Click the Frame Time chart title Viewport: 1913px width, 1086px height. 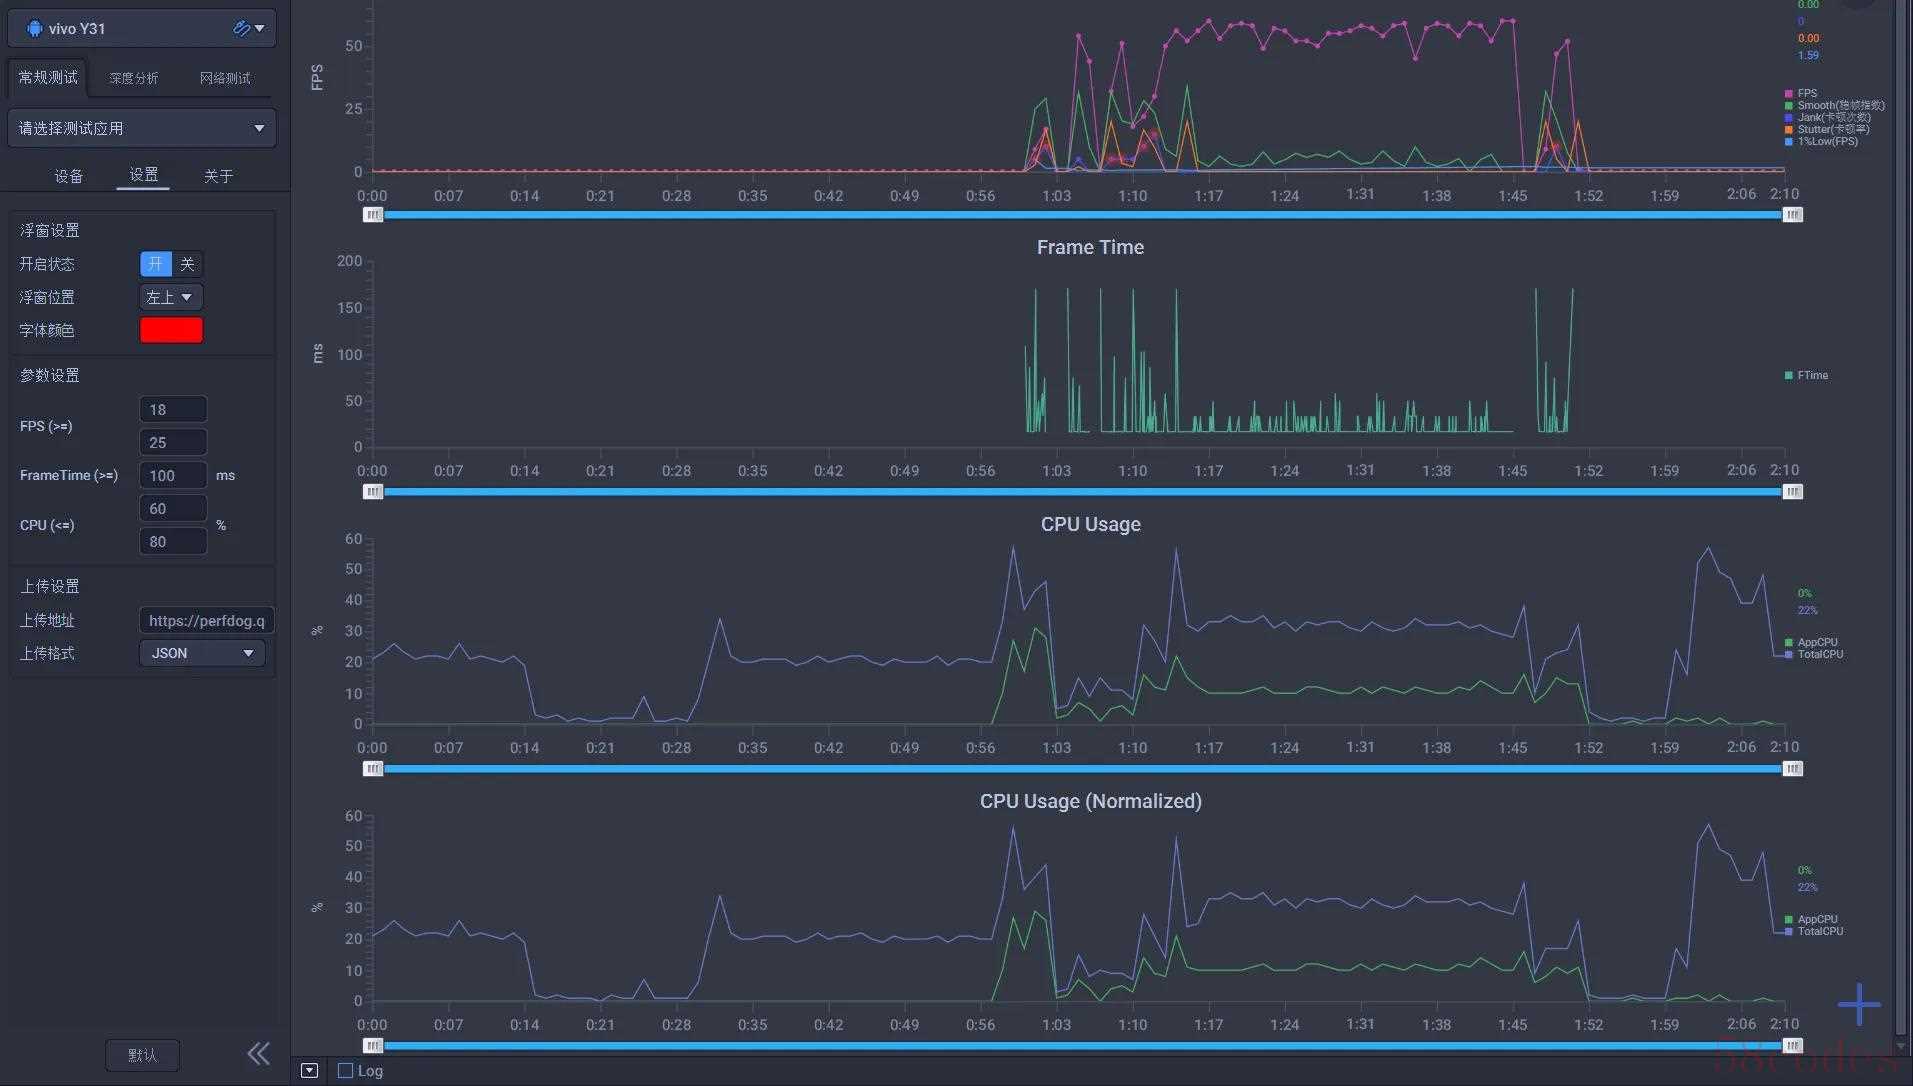[x=1090, y=247]
